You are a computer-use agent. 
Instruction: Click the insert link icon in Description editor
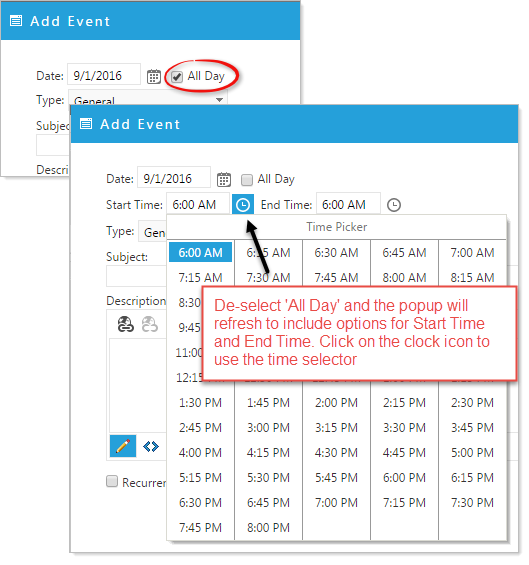point(126,324)
